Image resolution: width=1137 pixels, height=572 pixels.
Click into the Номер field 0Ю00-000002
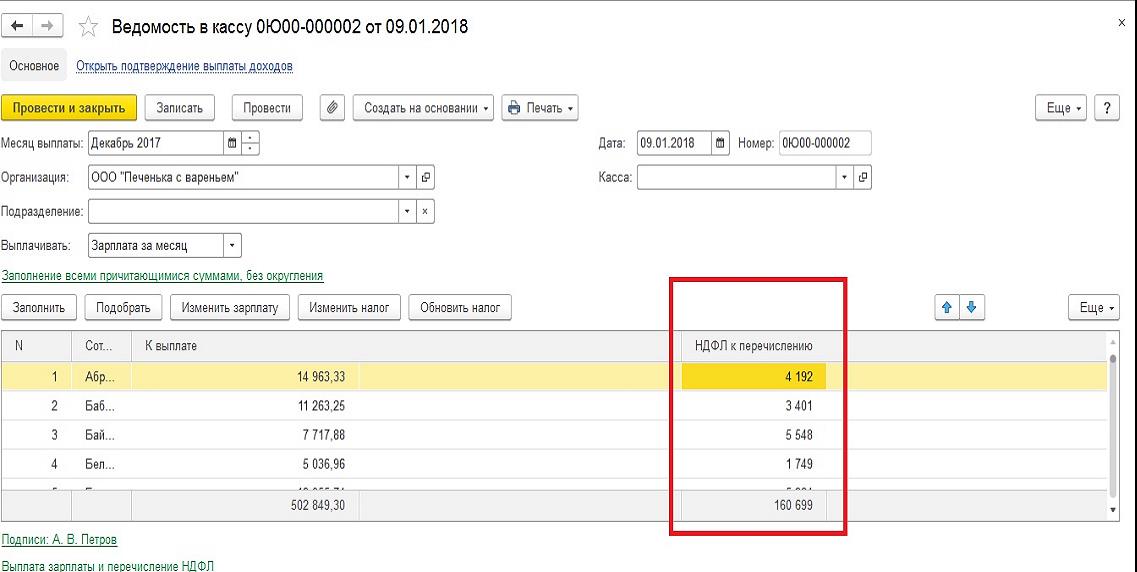825,143
